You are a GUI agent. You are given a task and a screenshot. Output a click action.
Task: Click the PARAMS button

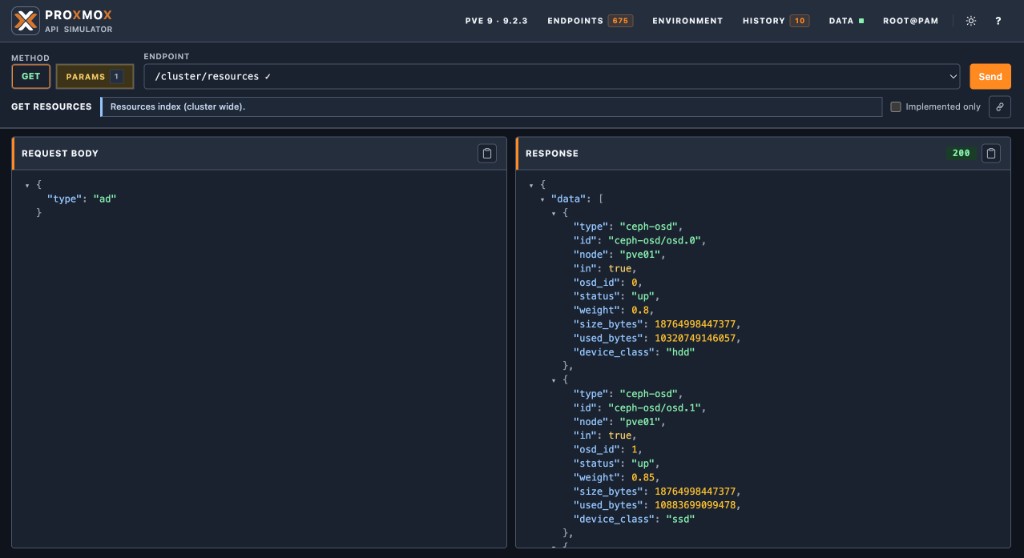point(95,76)
